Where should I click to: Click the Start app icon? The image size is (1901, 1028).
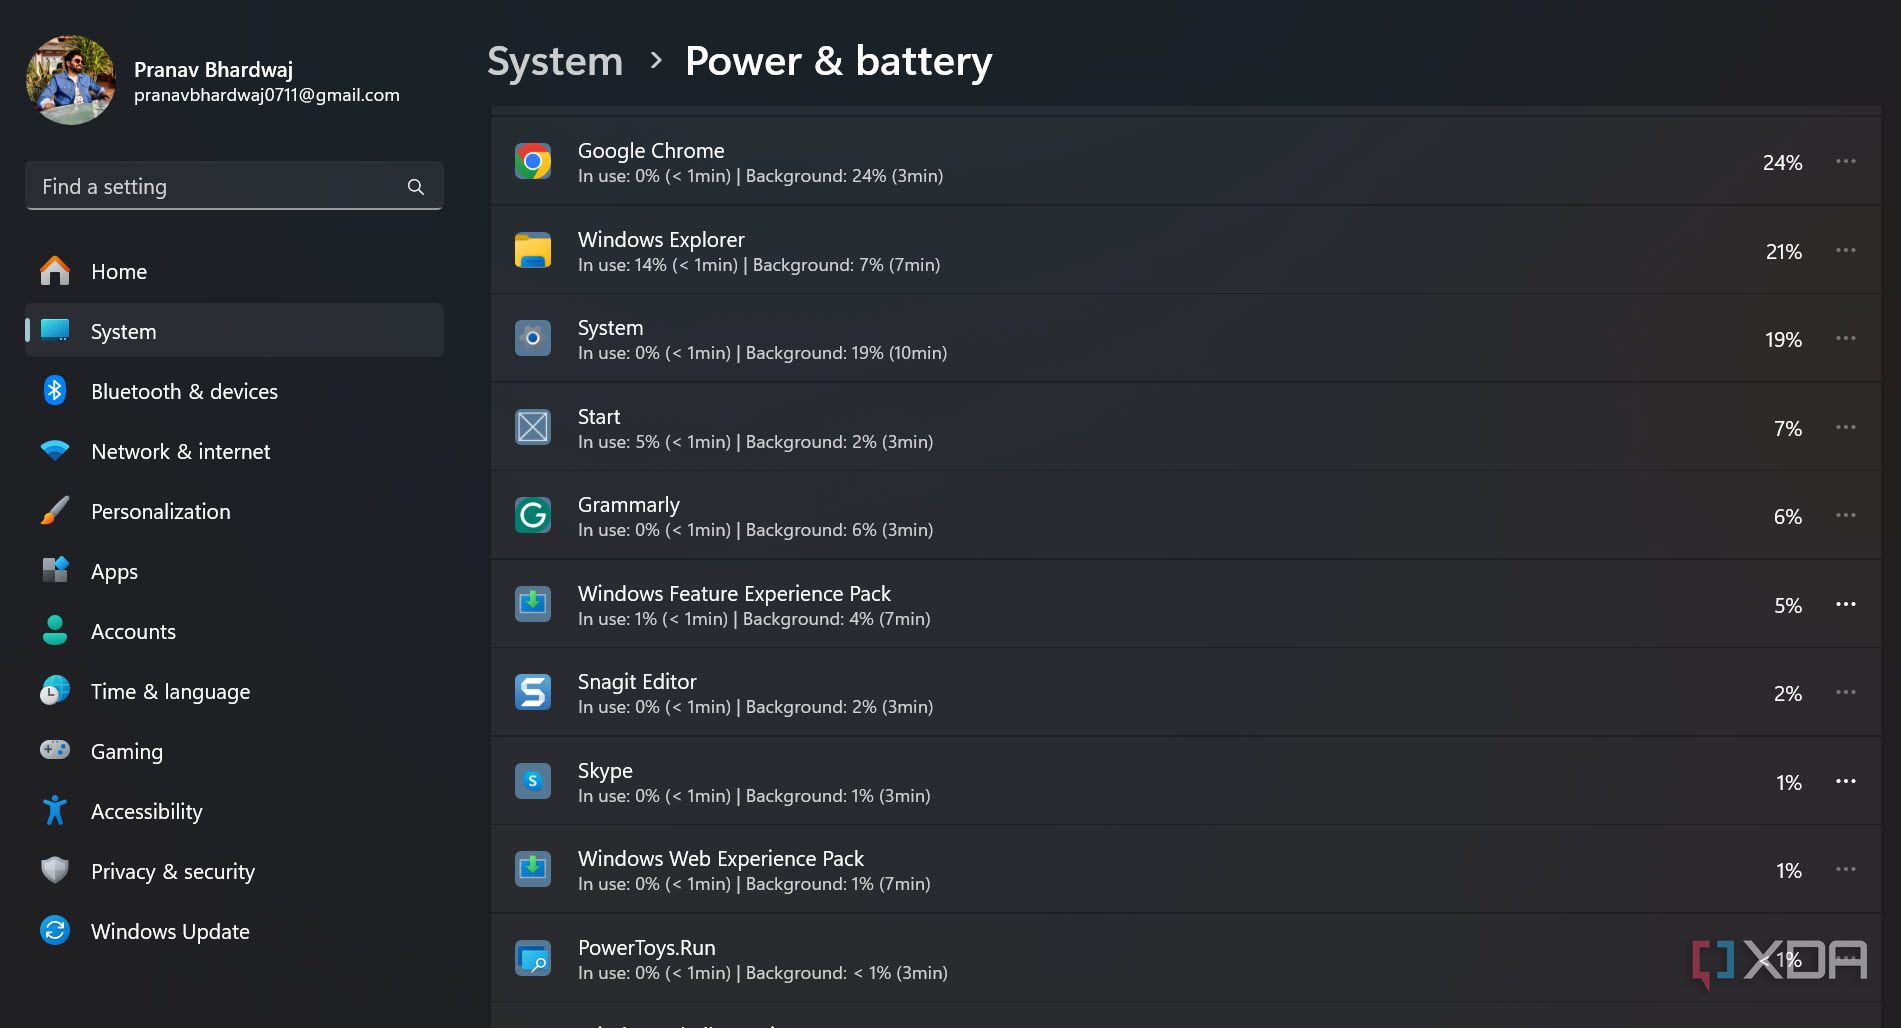point(533,427)
